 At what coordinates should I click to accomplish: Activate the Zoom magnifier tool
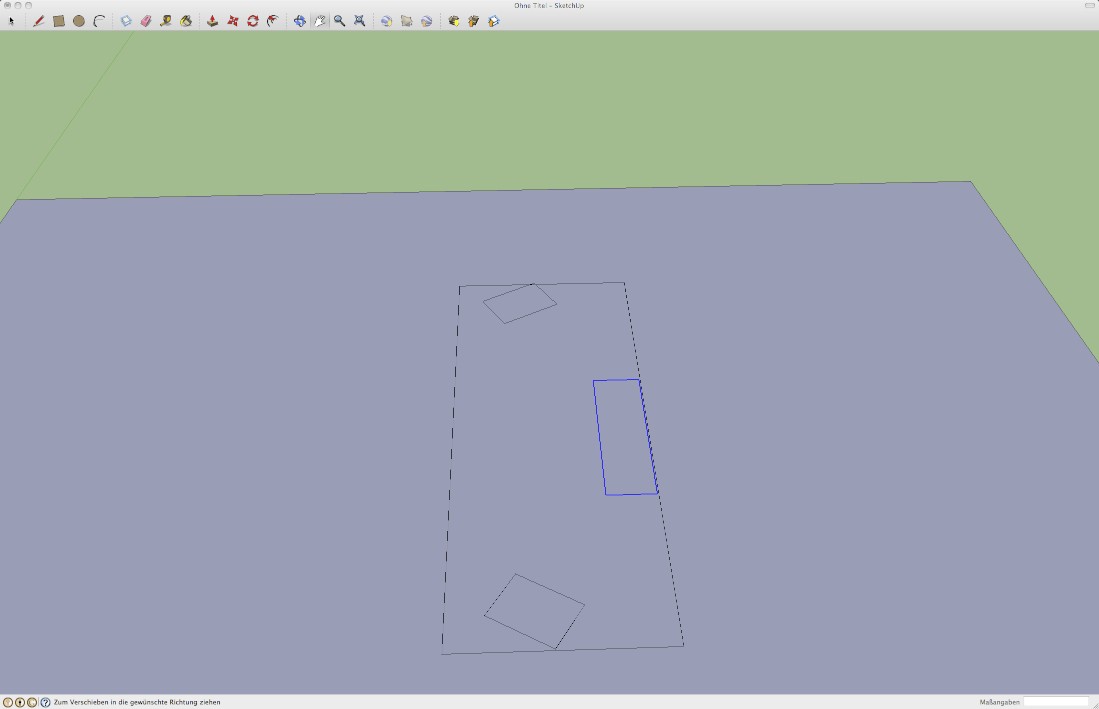coord(339,21)
